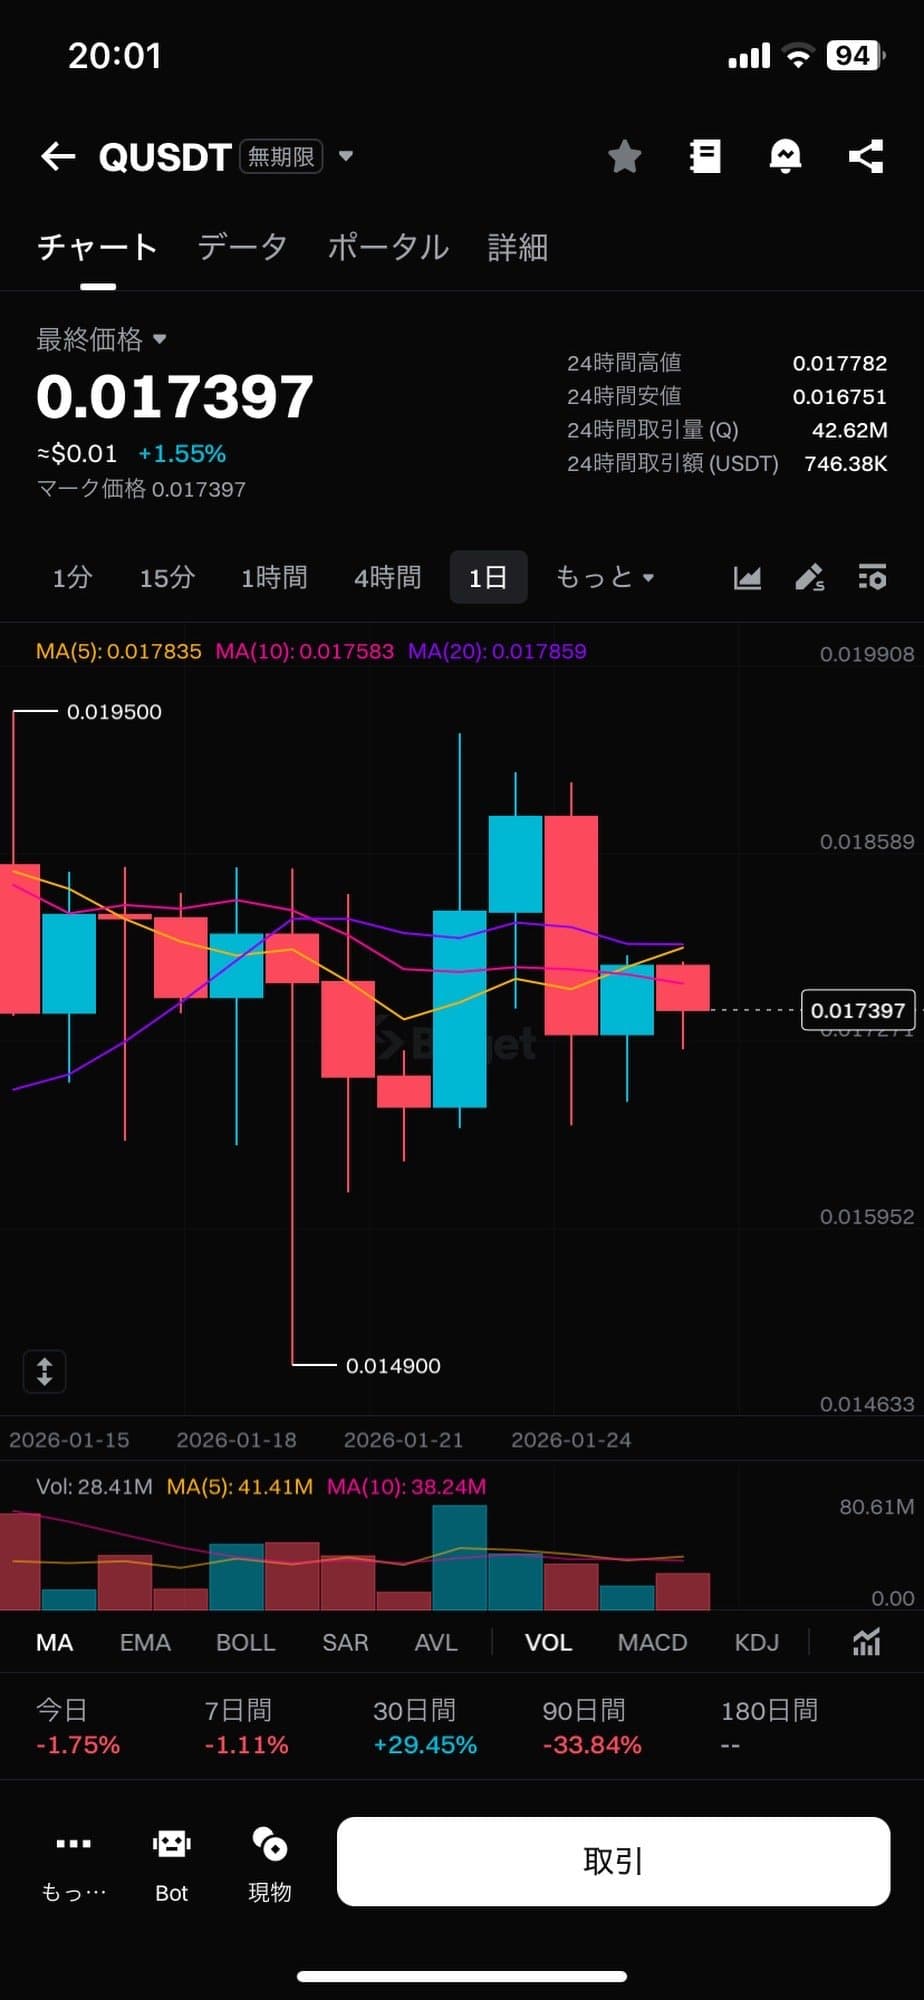The height and width of the screenshot is (2000, 924).
Task: Switch chart type with area chart icon
Action: click(x=747, y=577)
